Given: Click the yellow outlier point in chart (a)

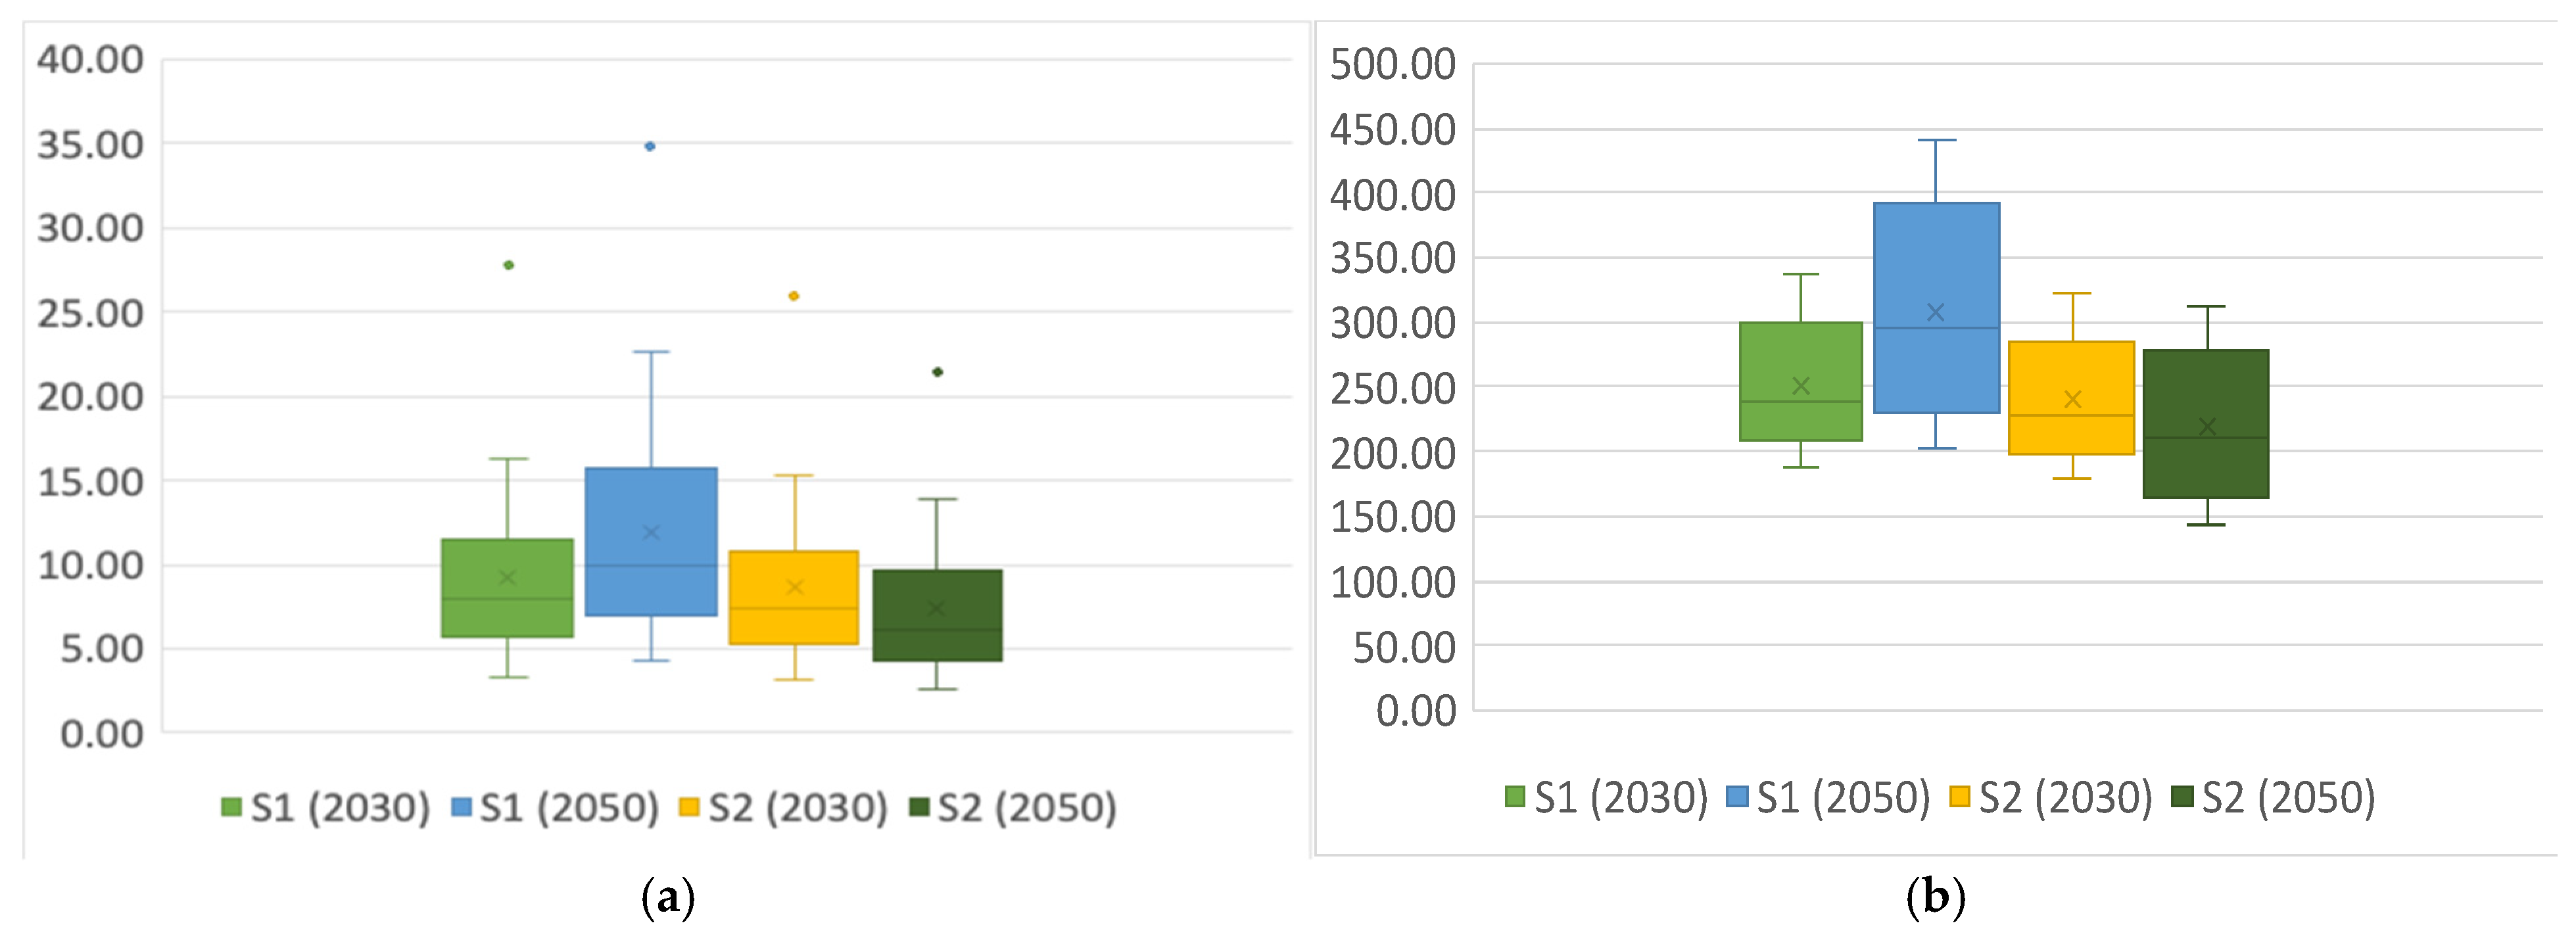Looking at the screenshot, I should pos(794,296).
